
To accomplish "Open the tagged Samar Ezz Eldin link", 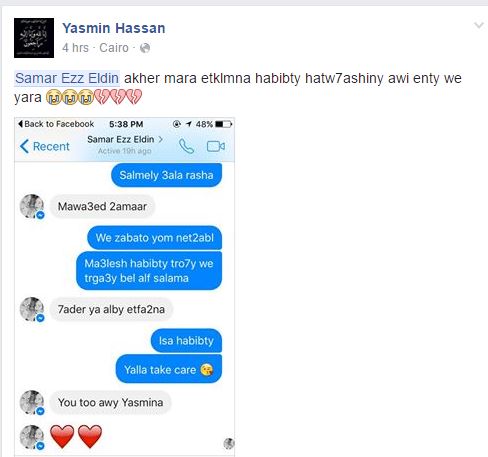I will (67, 78).
